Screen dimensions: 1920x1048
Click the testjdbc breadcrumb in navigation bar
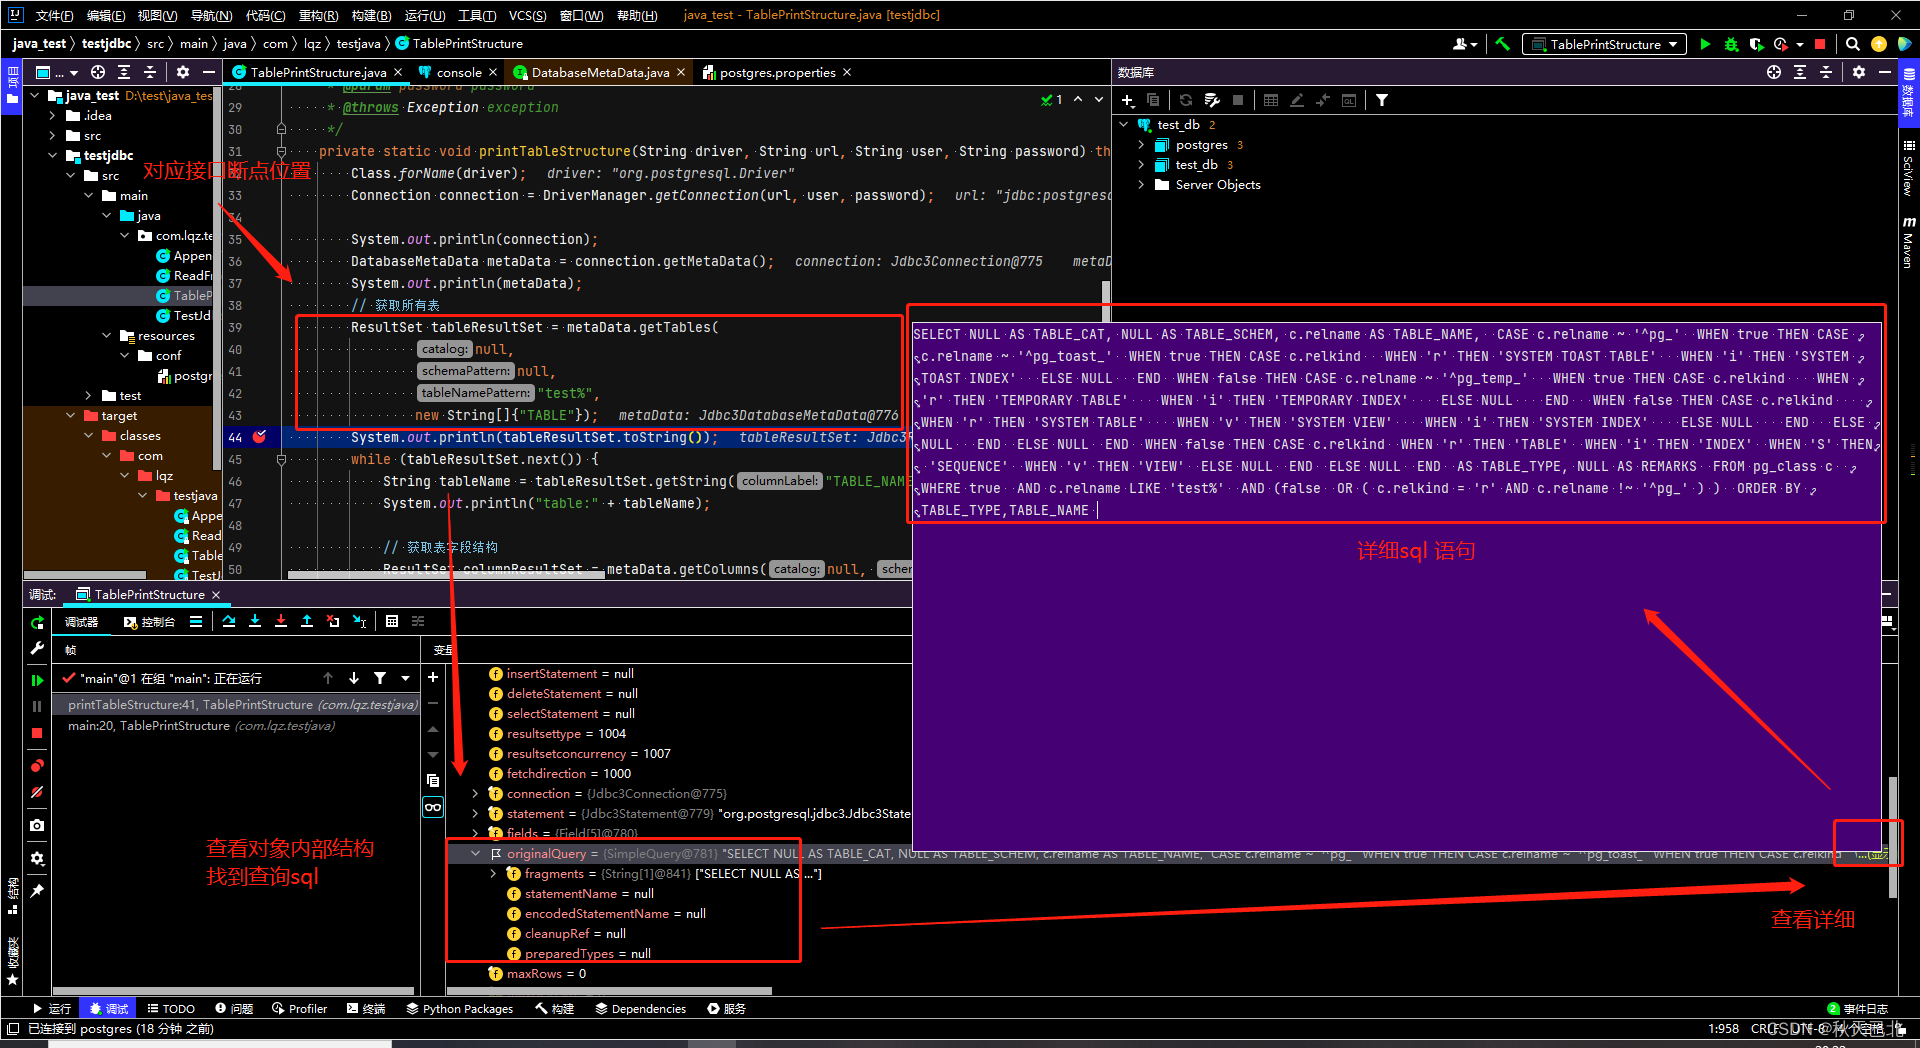106,44
